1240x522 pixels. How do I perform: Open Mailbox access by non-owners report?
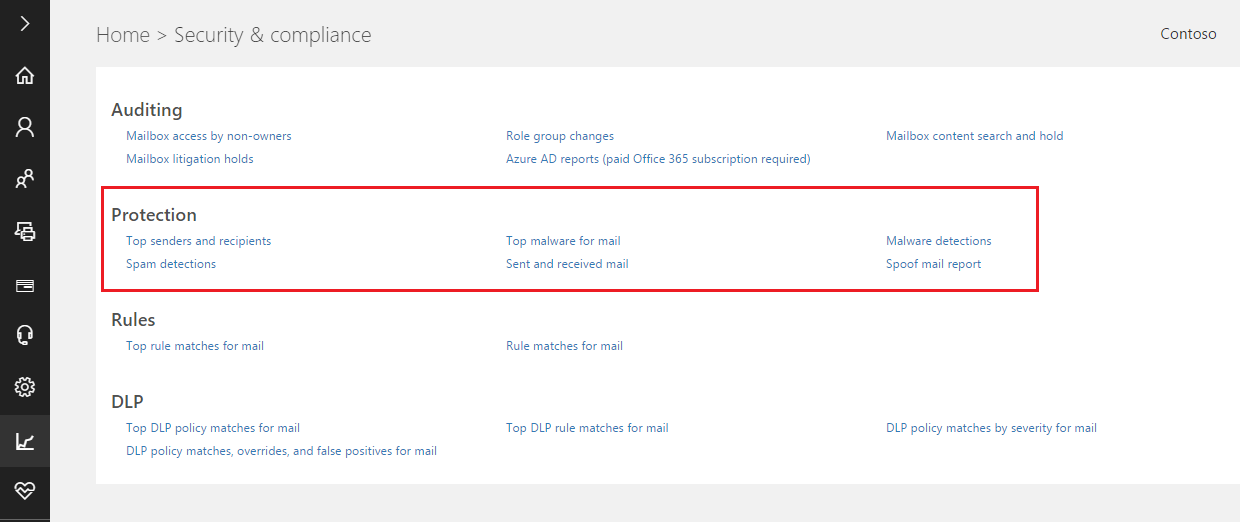209,136
